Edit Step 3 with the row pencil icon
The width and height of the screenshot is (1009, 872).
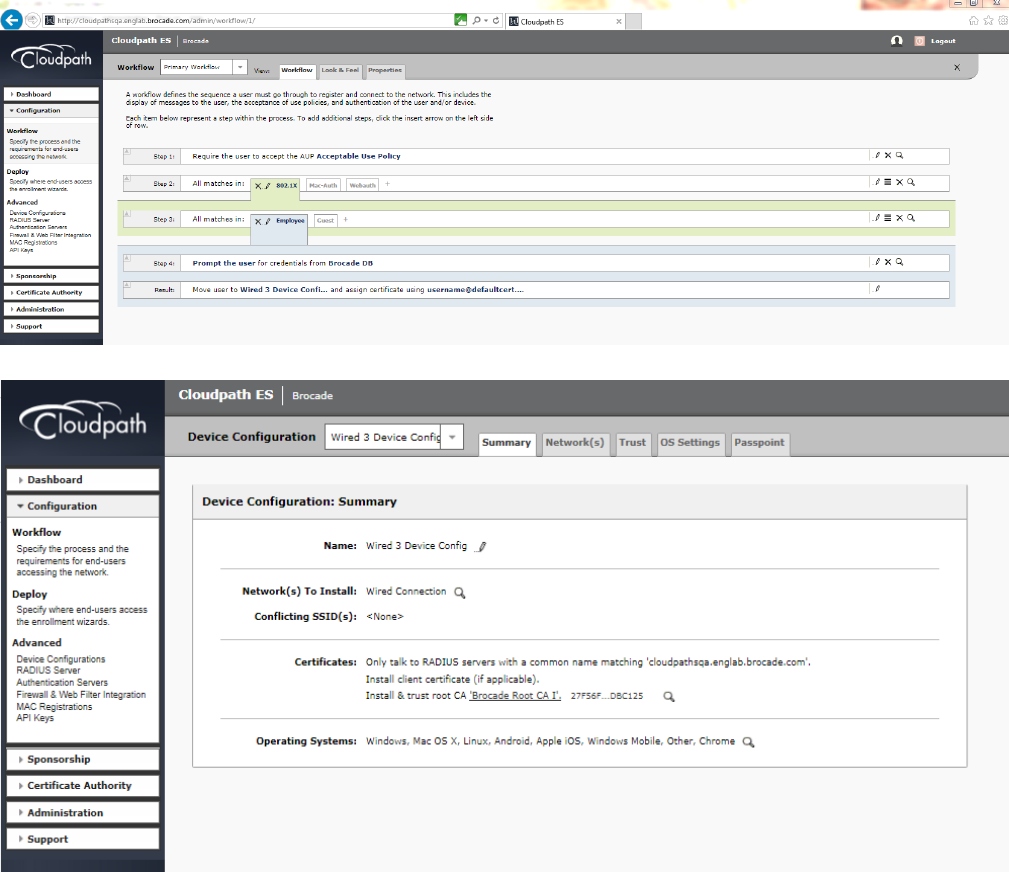point(877,218)
